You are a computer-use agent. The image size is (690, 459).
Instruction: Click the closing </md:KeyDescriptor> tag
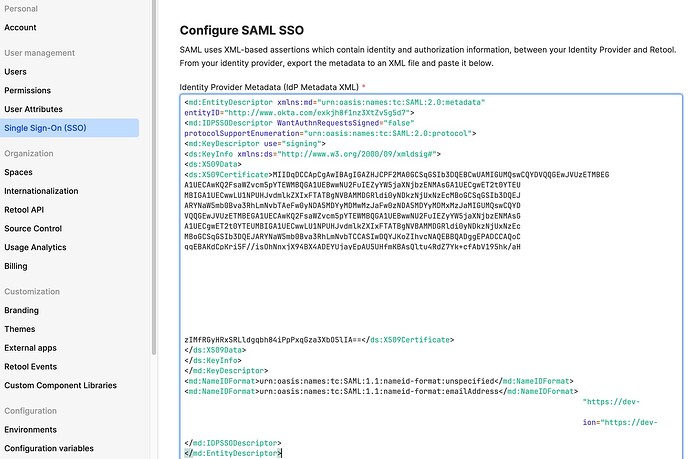226,371
